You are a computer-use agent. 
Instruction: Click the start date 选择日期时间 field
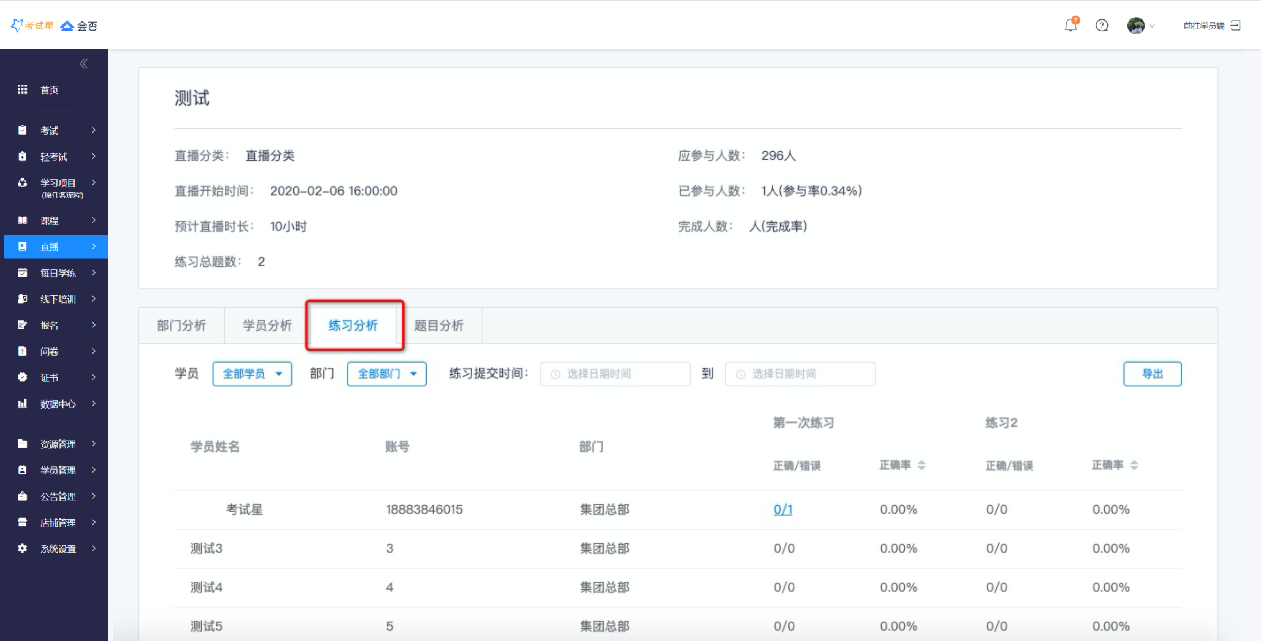(x=615, y=374)
